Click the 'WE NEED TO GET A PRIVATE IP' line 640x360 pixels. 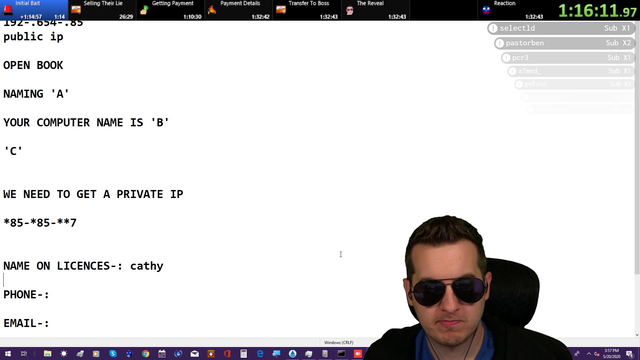pos(93,194)
